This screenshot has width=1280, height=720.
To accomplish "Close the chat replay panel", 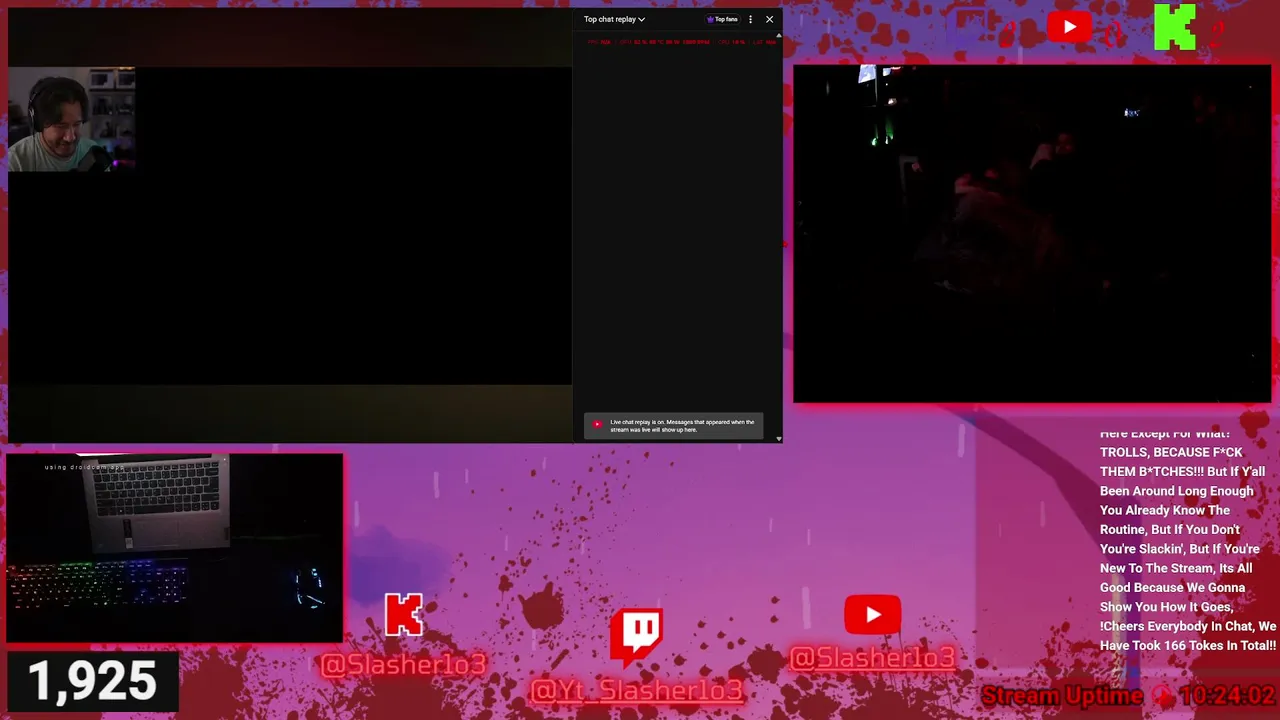I will (x=769, y=19).
